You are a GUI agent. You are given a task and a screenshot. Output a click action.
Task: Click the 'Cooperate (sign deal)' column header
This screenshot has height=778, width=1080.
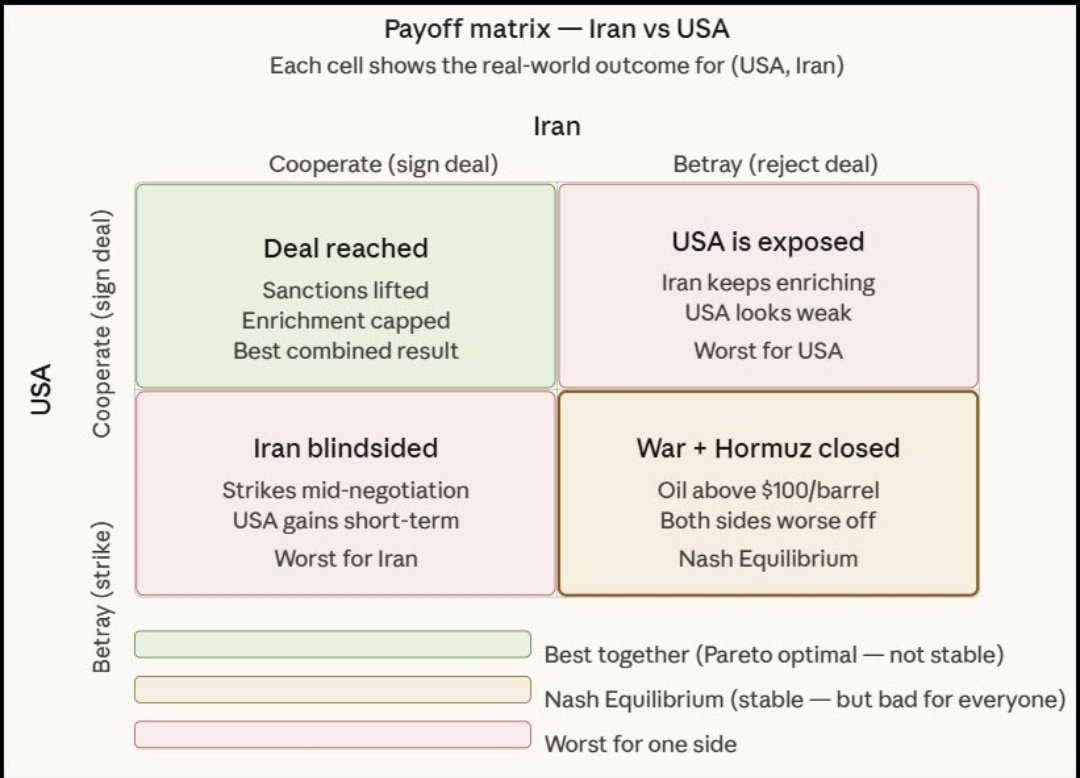pyautogui.click(x=383, y=164)
